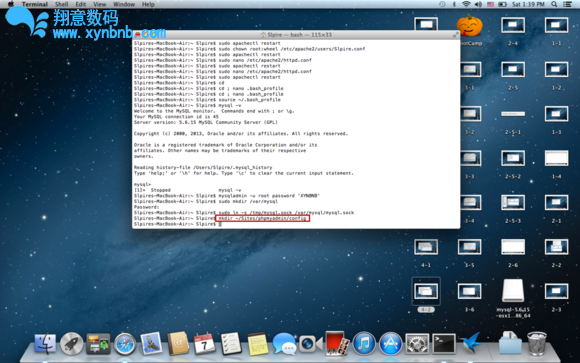Image resolution: width=580 pixels, height=363 pixels.
Task: Open System Preferences gear in Dock
Action: point(417,343)
